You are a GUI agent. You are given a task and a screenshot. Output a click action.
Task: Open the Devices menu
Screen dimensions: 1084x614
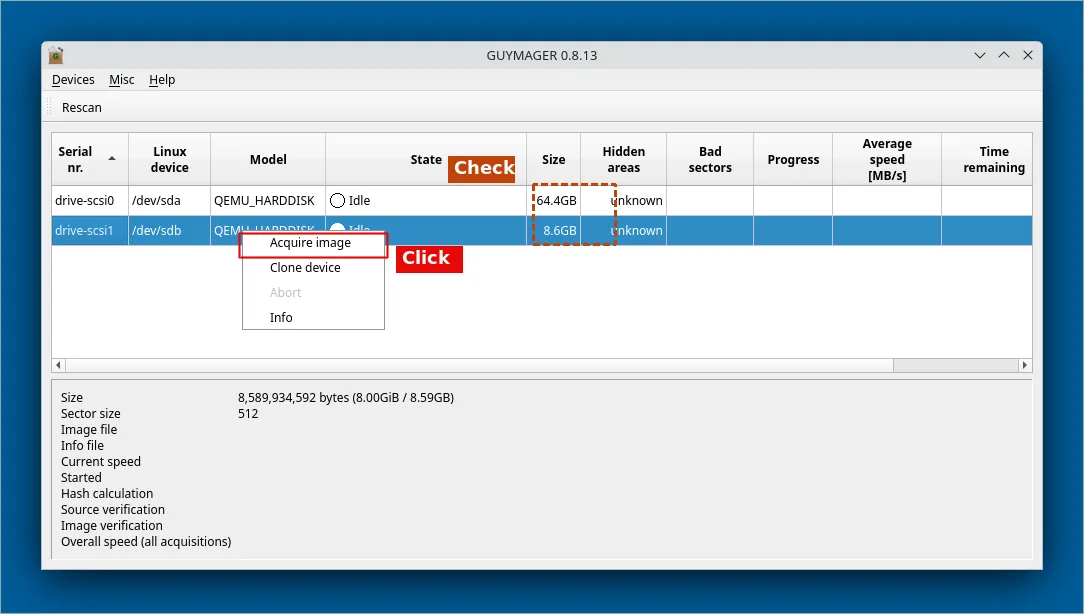[73, 80]
